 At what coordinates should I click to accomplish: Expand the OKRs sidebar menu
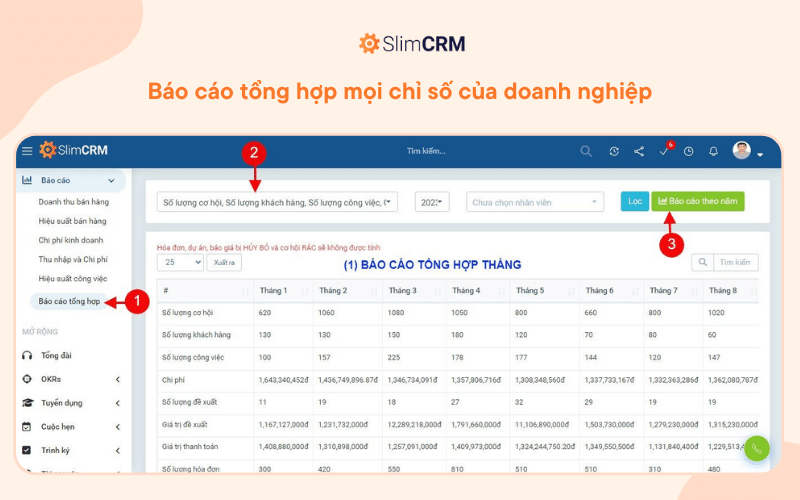118,379
